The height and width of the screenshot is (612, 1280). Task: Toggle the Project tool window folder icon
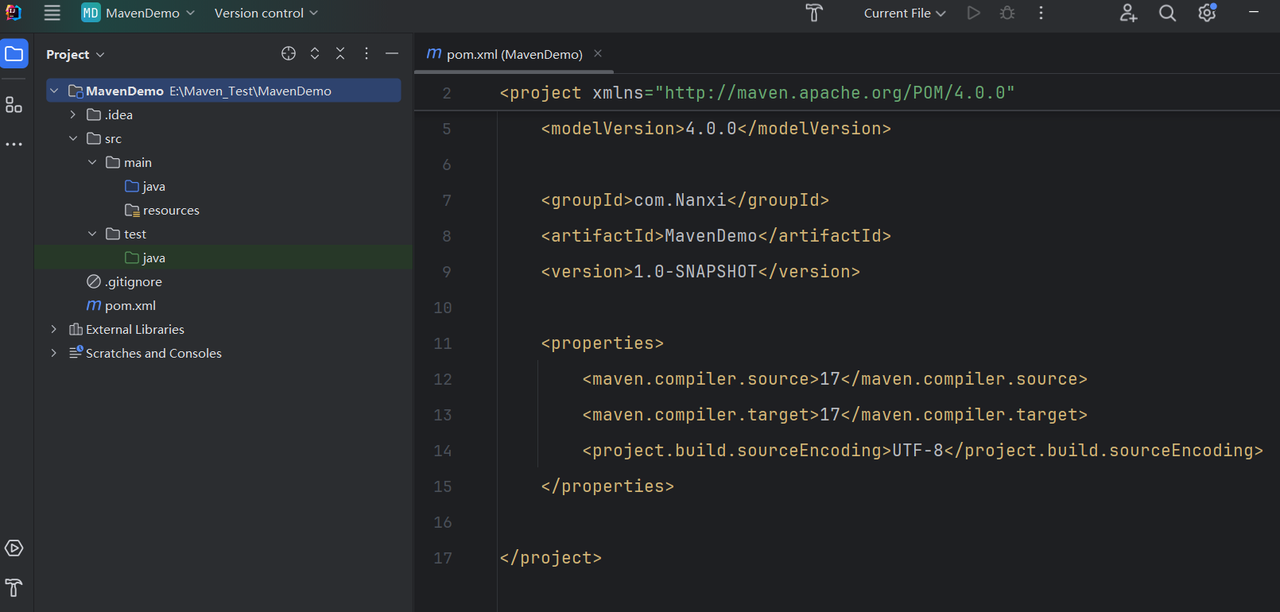14,54
